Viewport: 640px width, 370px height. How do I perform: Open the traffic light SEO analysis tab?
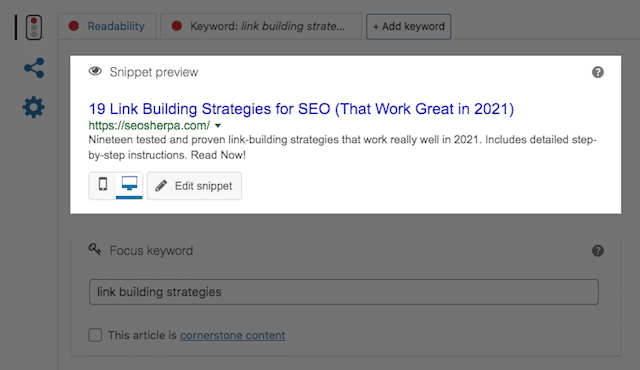(x=34, y=27)
